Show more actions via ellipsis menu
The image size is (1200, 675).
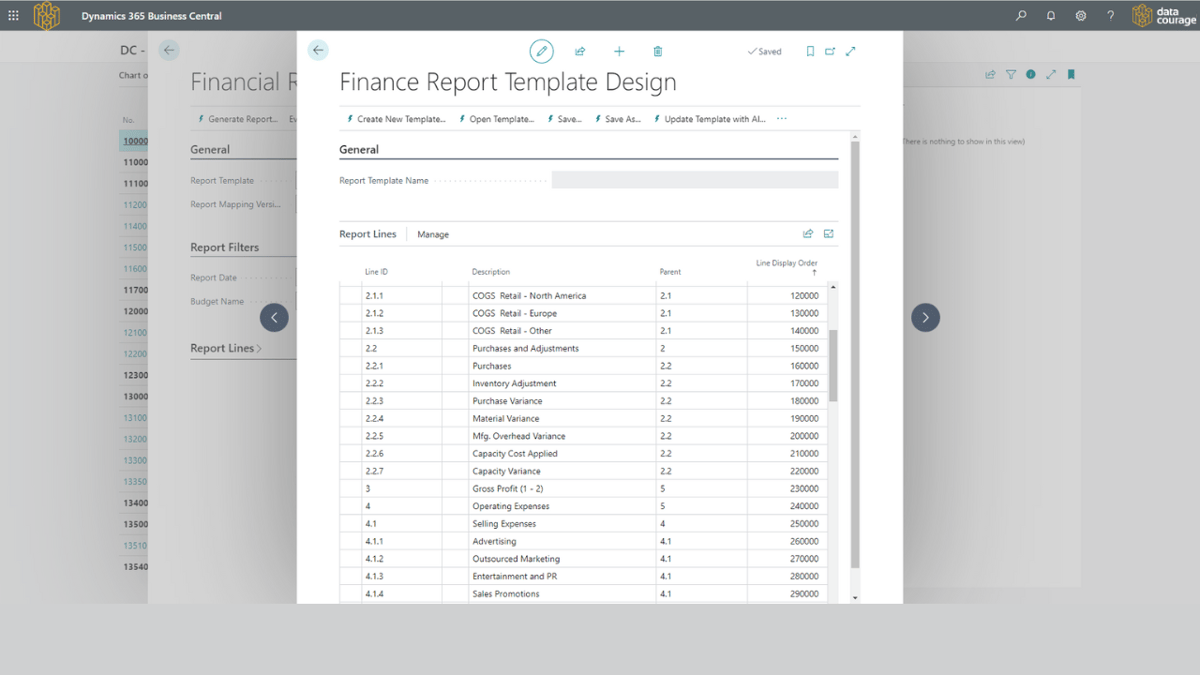tap(782, 119)
